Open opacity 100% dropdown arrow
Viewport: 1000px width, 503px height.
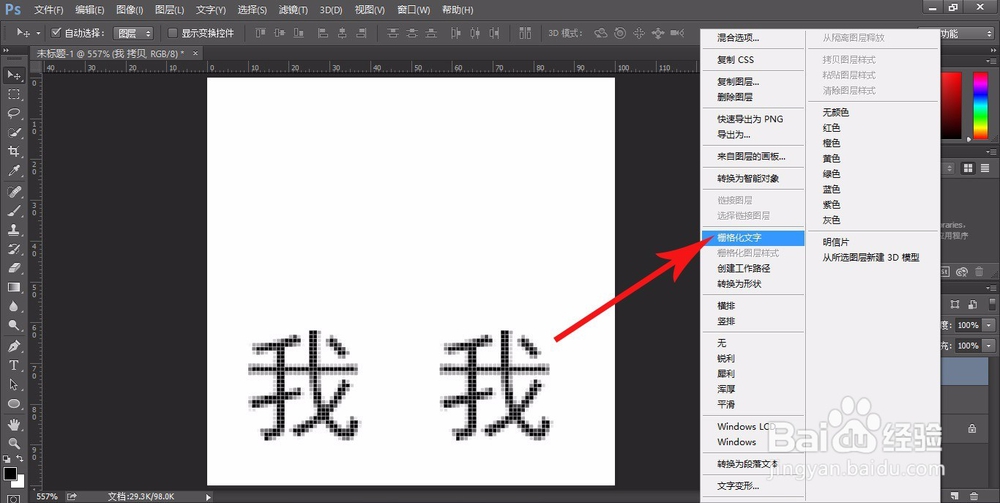989,325
